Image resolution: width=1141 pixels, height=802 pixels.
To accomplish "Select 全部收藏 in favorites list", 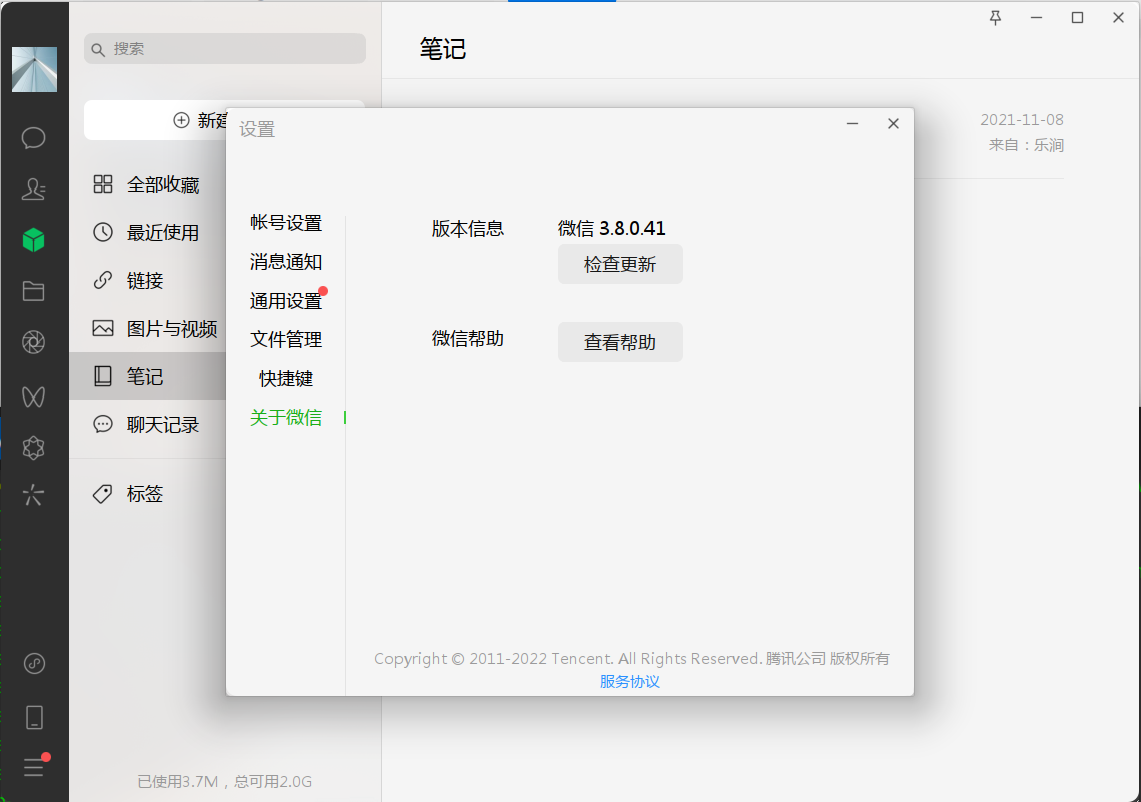I will (162, 185).
